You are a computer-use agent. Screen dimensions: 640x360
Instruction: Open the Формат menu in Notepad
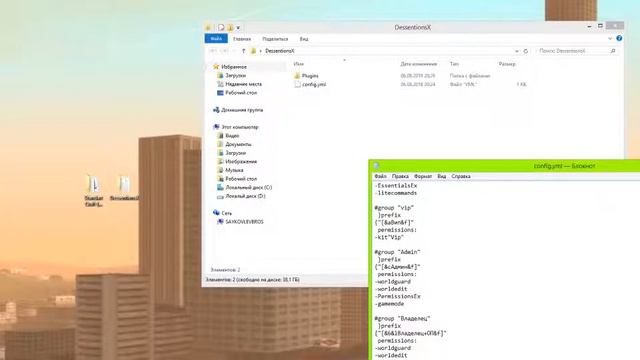pyautogui.click(x=423, y=176)
